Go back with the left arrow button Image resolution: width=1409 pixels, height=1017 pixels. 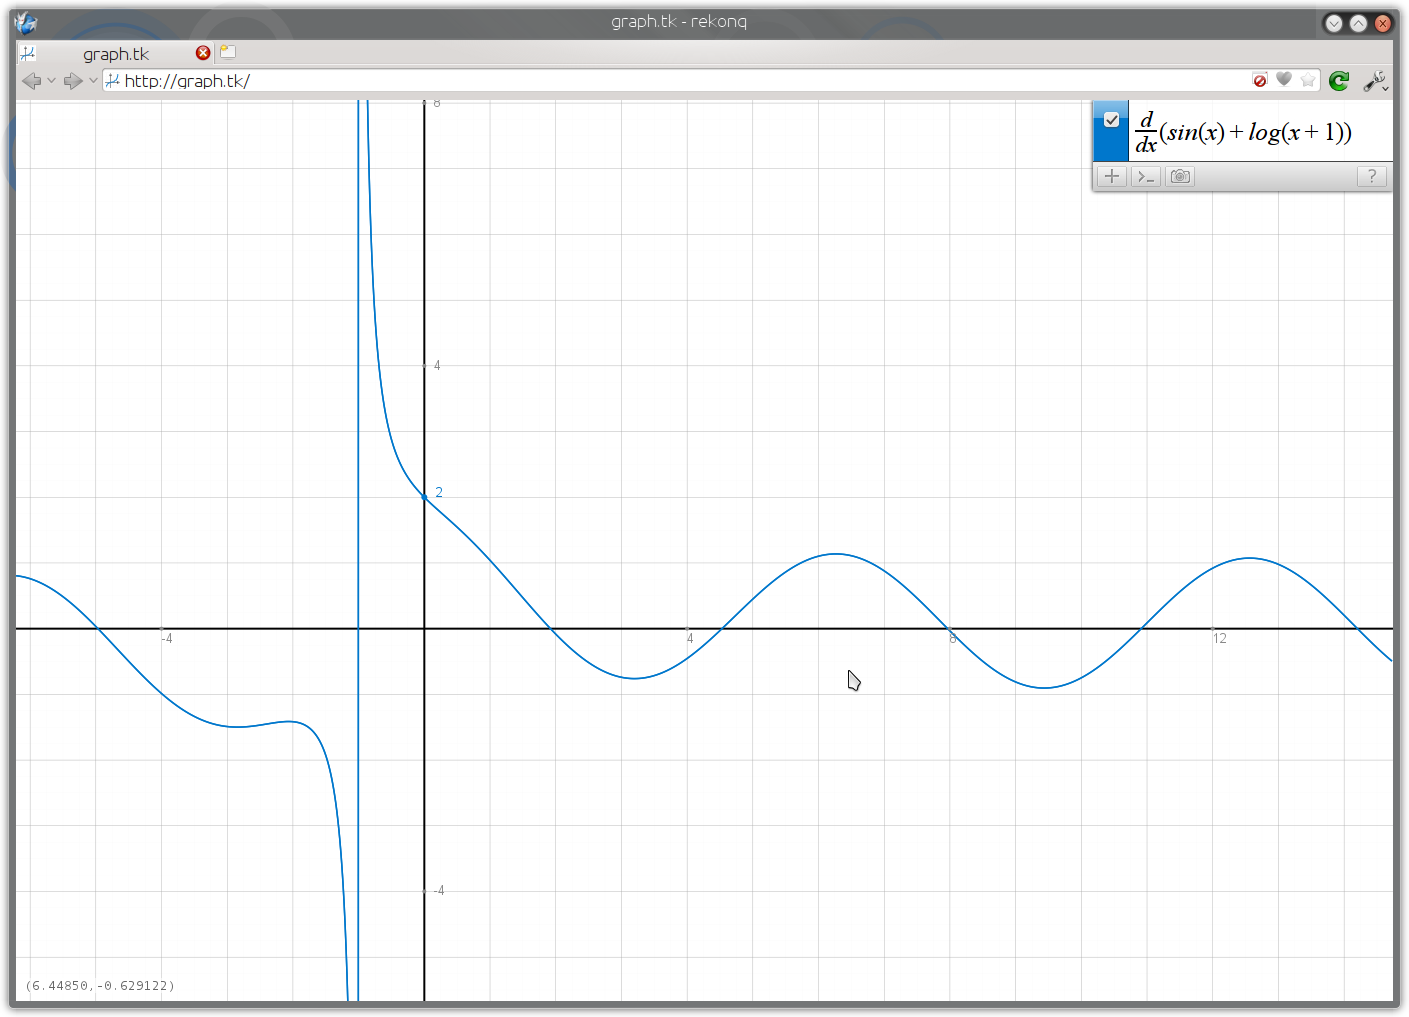point(31,81)
